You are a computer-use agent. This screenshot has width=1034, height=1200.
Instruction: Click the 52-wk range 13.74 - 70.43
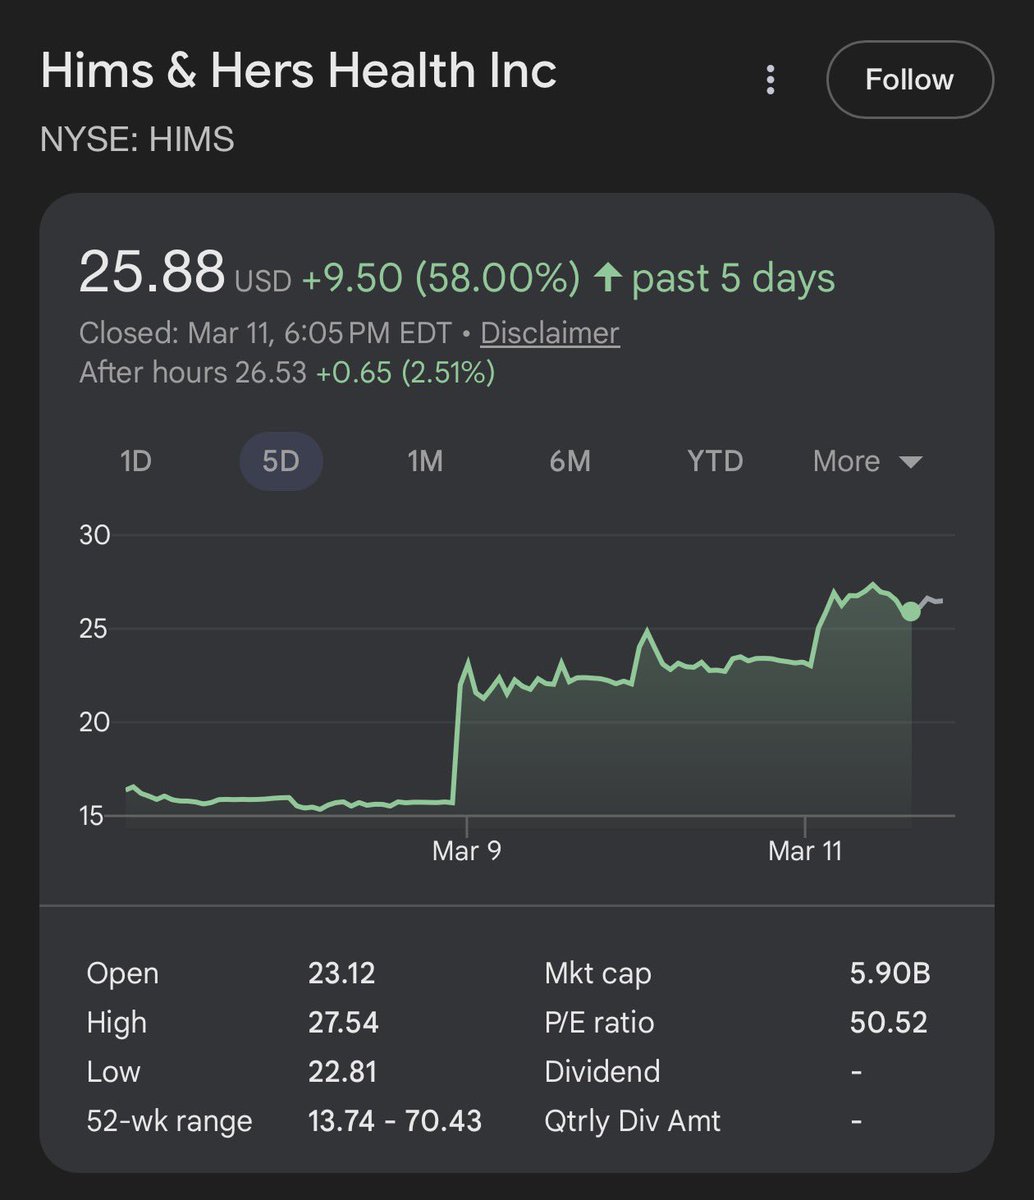(x=395, y=1121)
